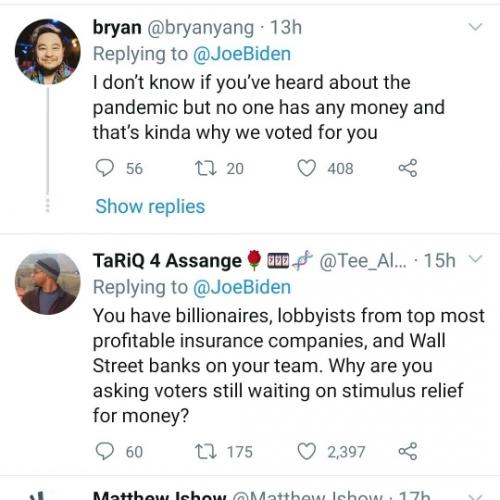500x500 pixels.
Task: Open options chevron on bryan's tweet
Action: (x=475, y=27)
